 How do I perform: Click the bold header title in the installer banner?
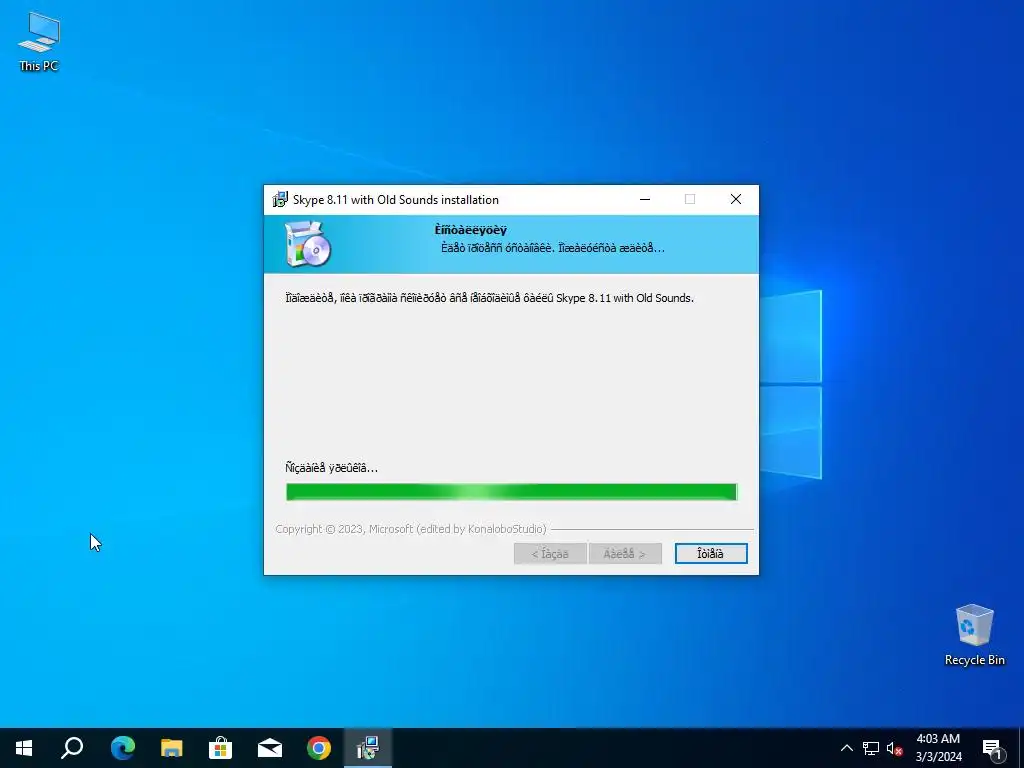pyautogui.click(x=470, y=230)
